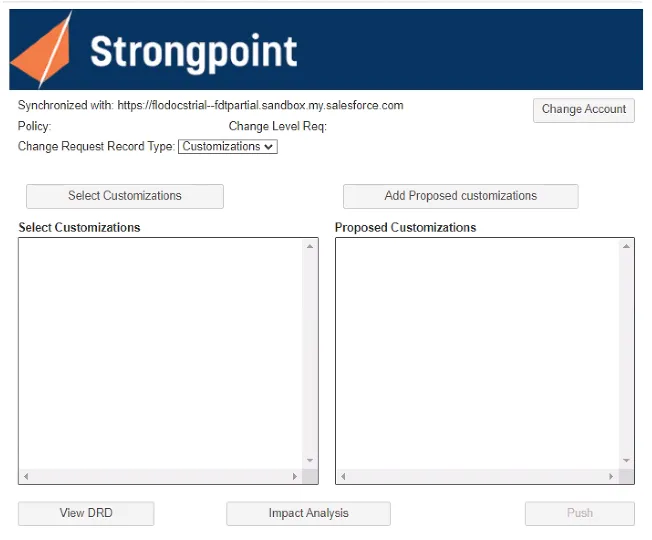Click left arrow in Select Customizations horizontal scrollbar
Viewport: 652px width, 540px height.
(26, 476)
